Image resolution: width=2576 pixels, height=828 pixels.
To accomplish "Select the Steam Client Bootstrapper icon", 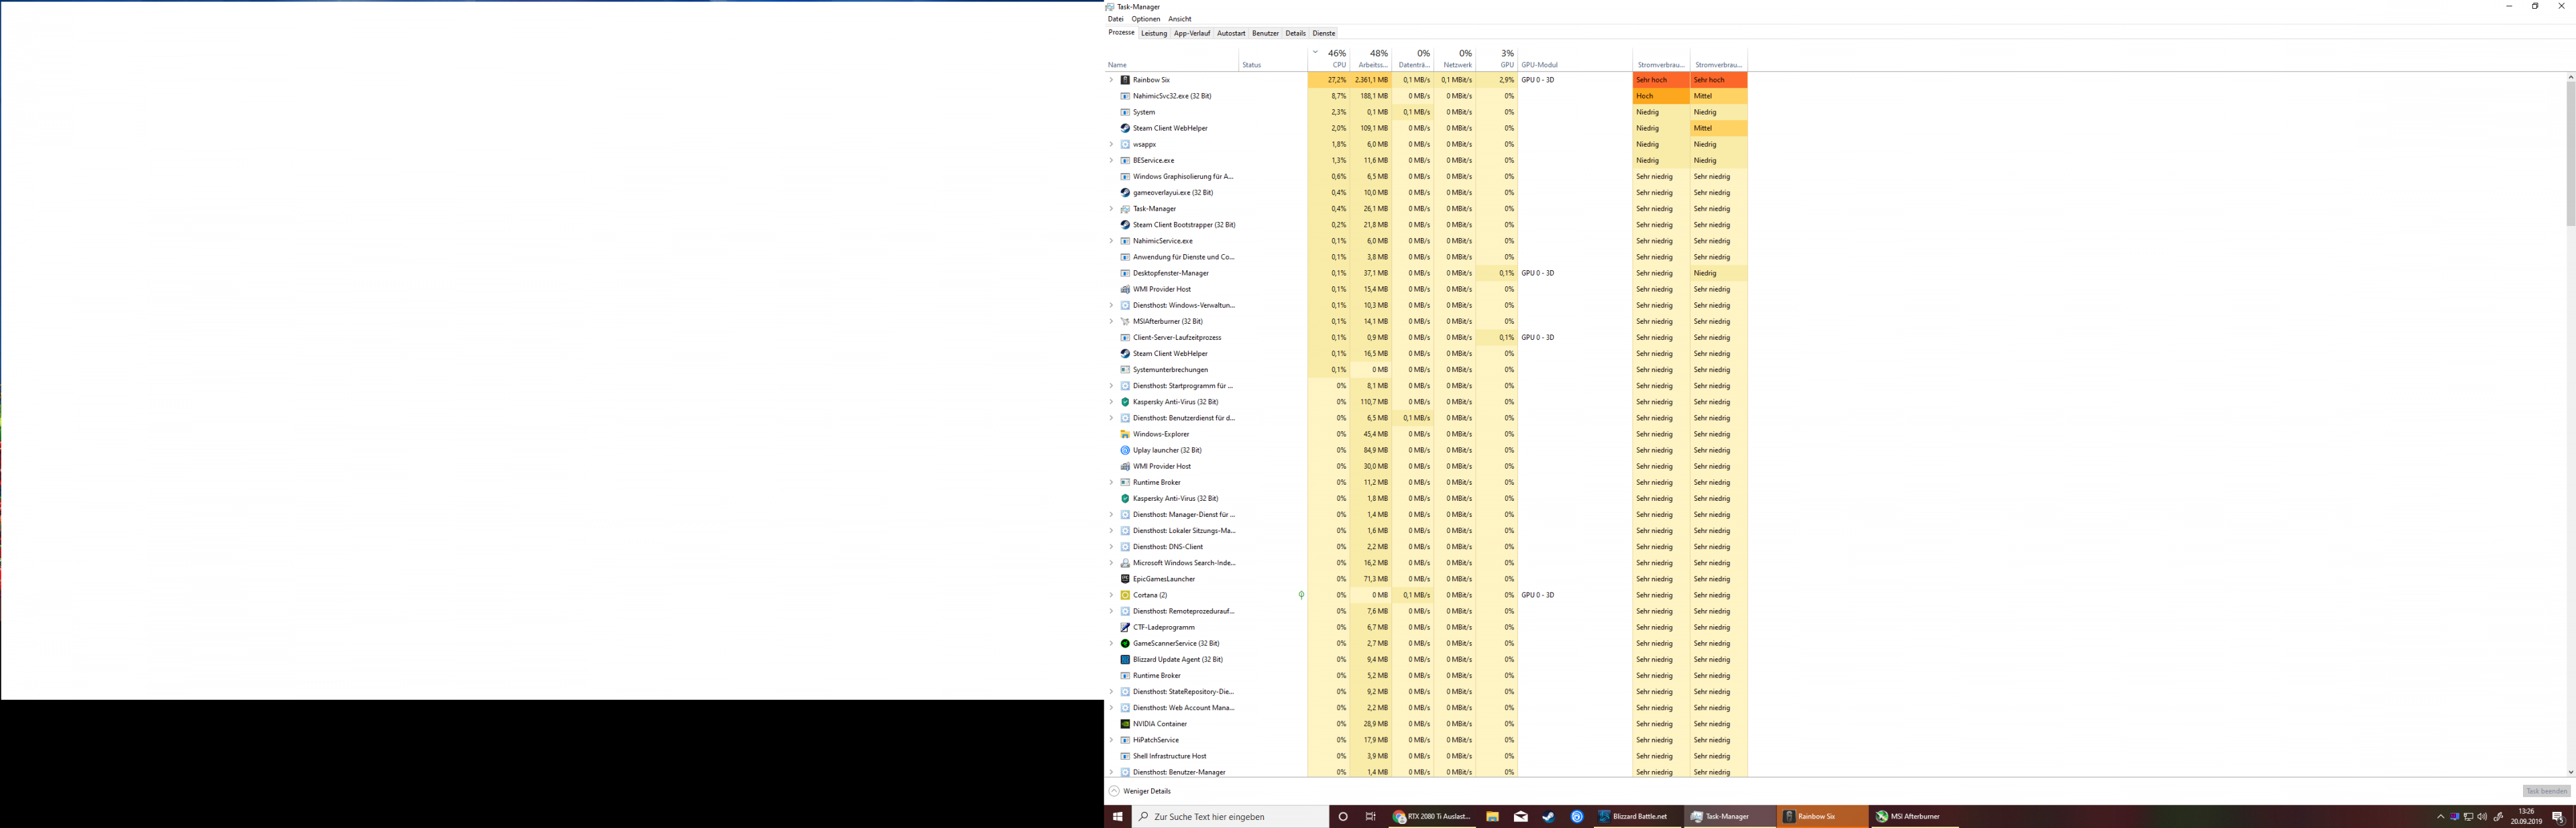I will click(x=1125, y=225).
